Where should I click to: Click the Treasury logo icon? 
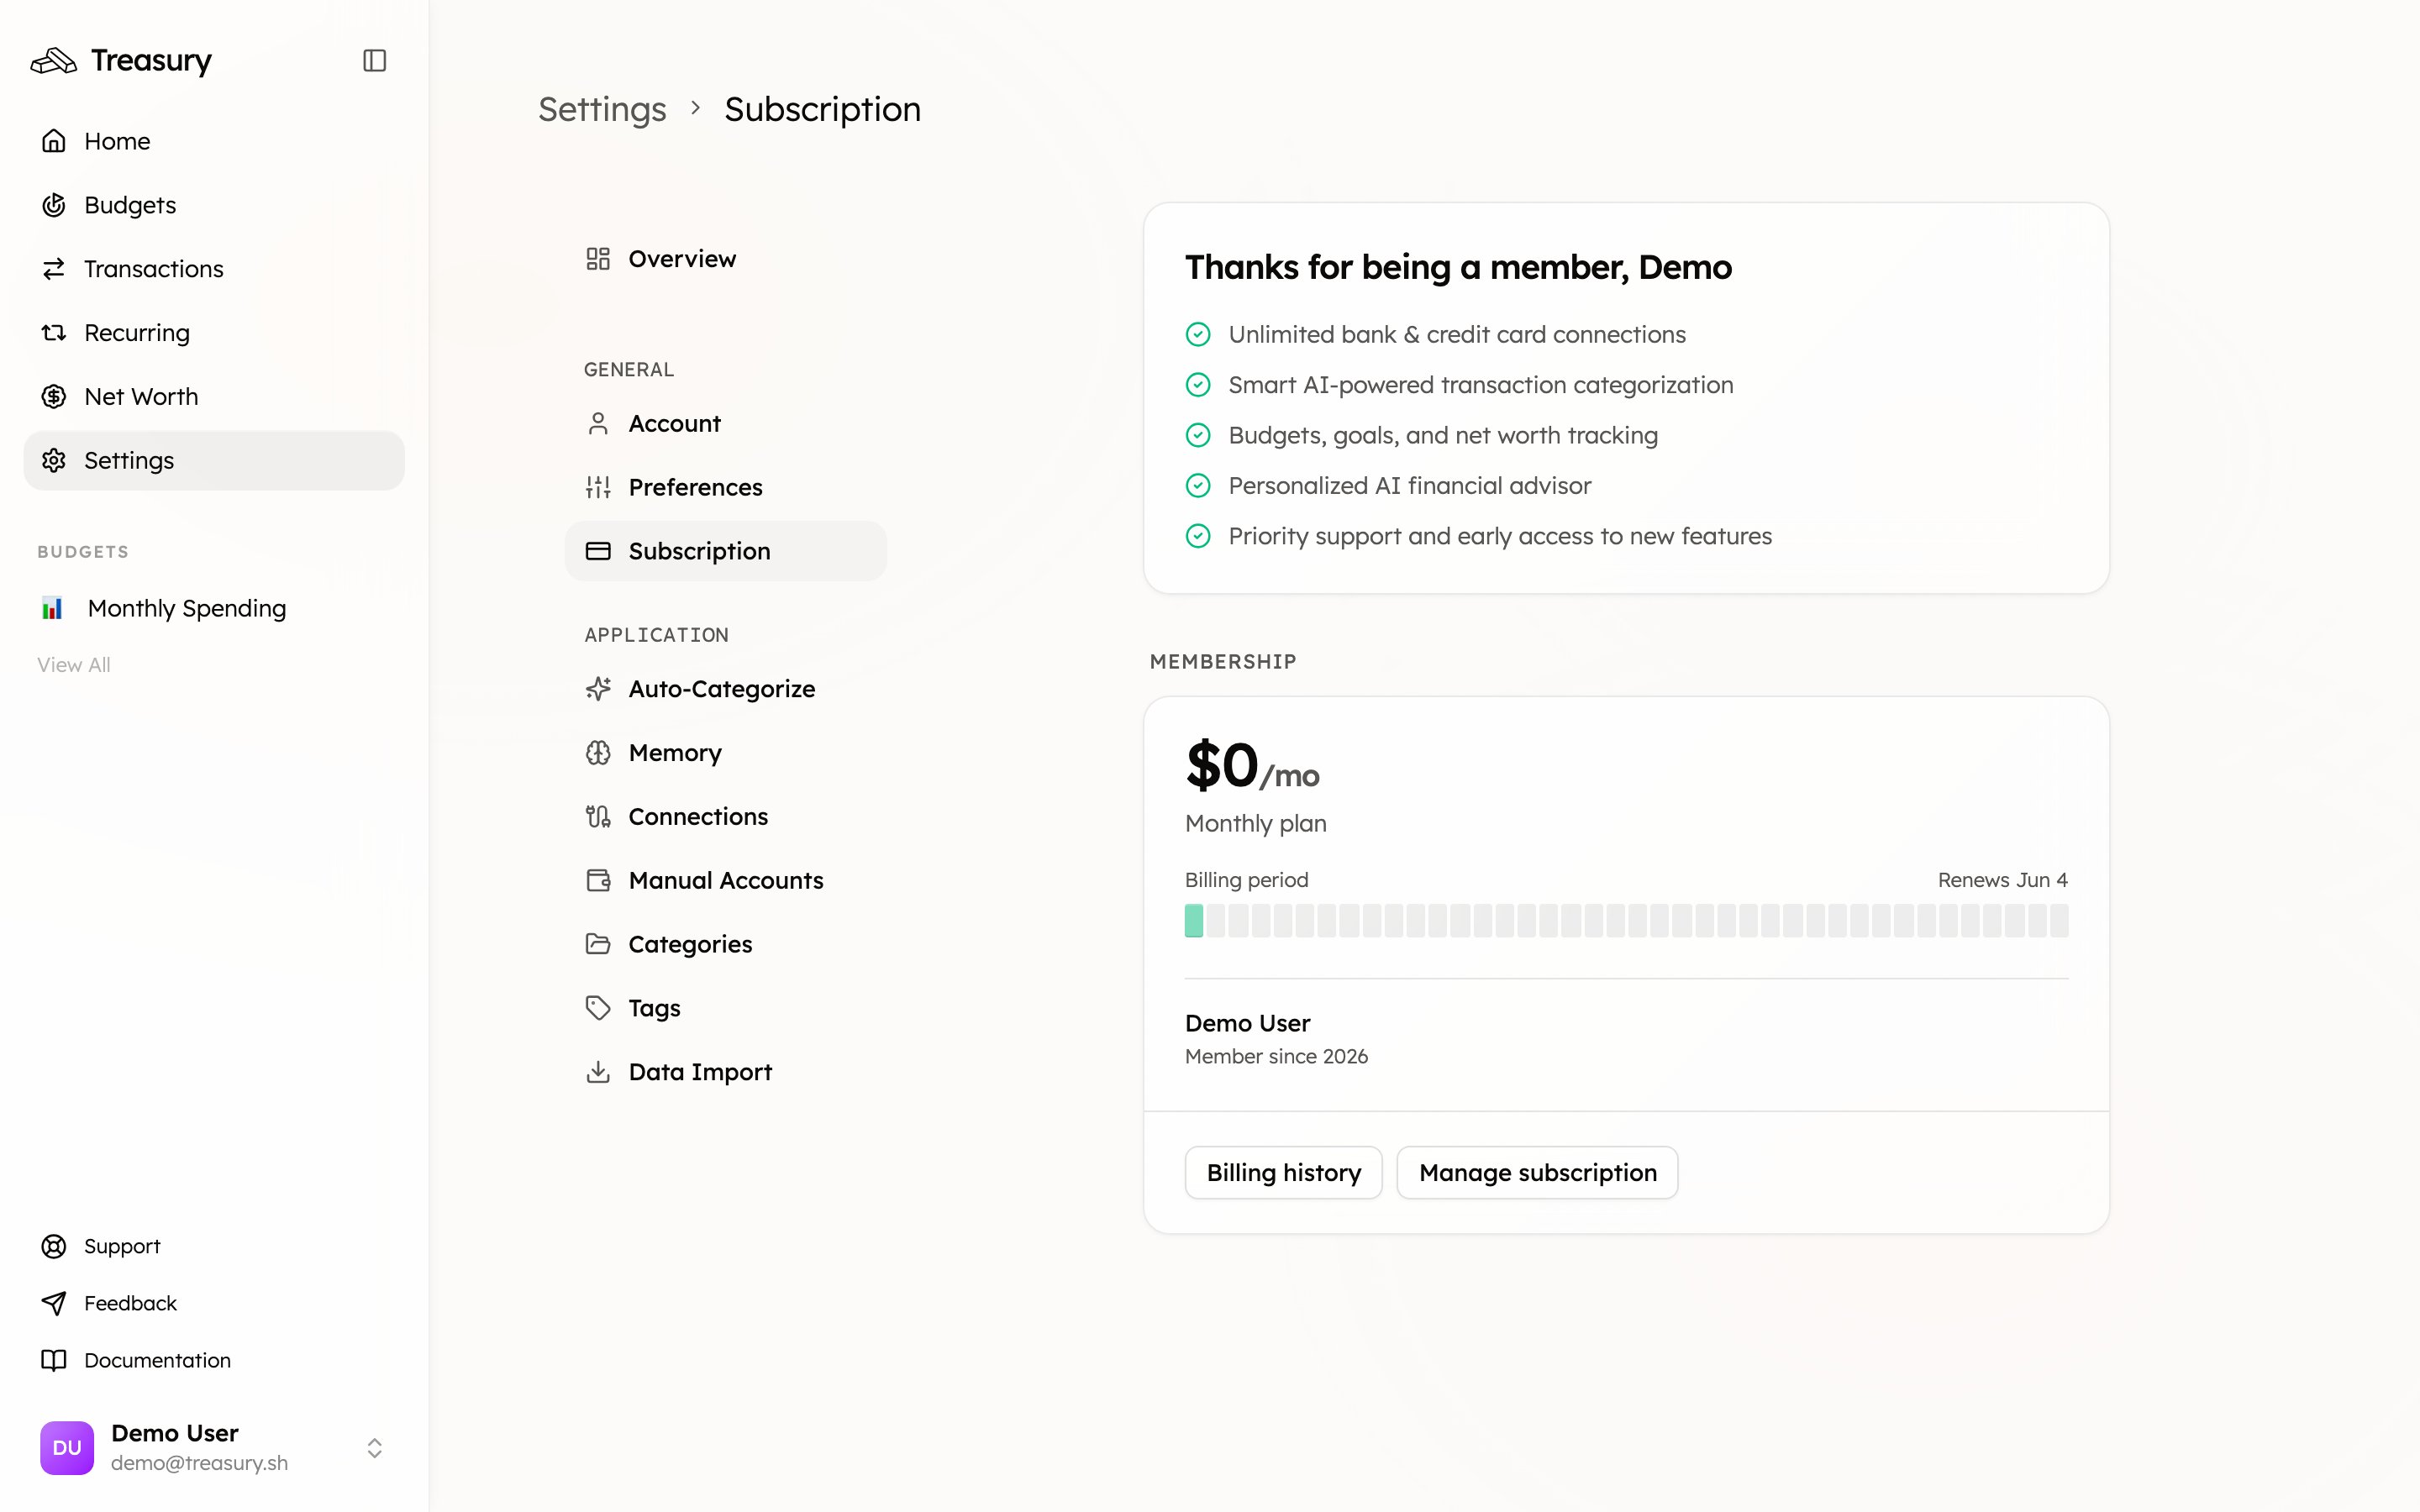point(54,61)
